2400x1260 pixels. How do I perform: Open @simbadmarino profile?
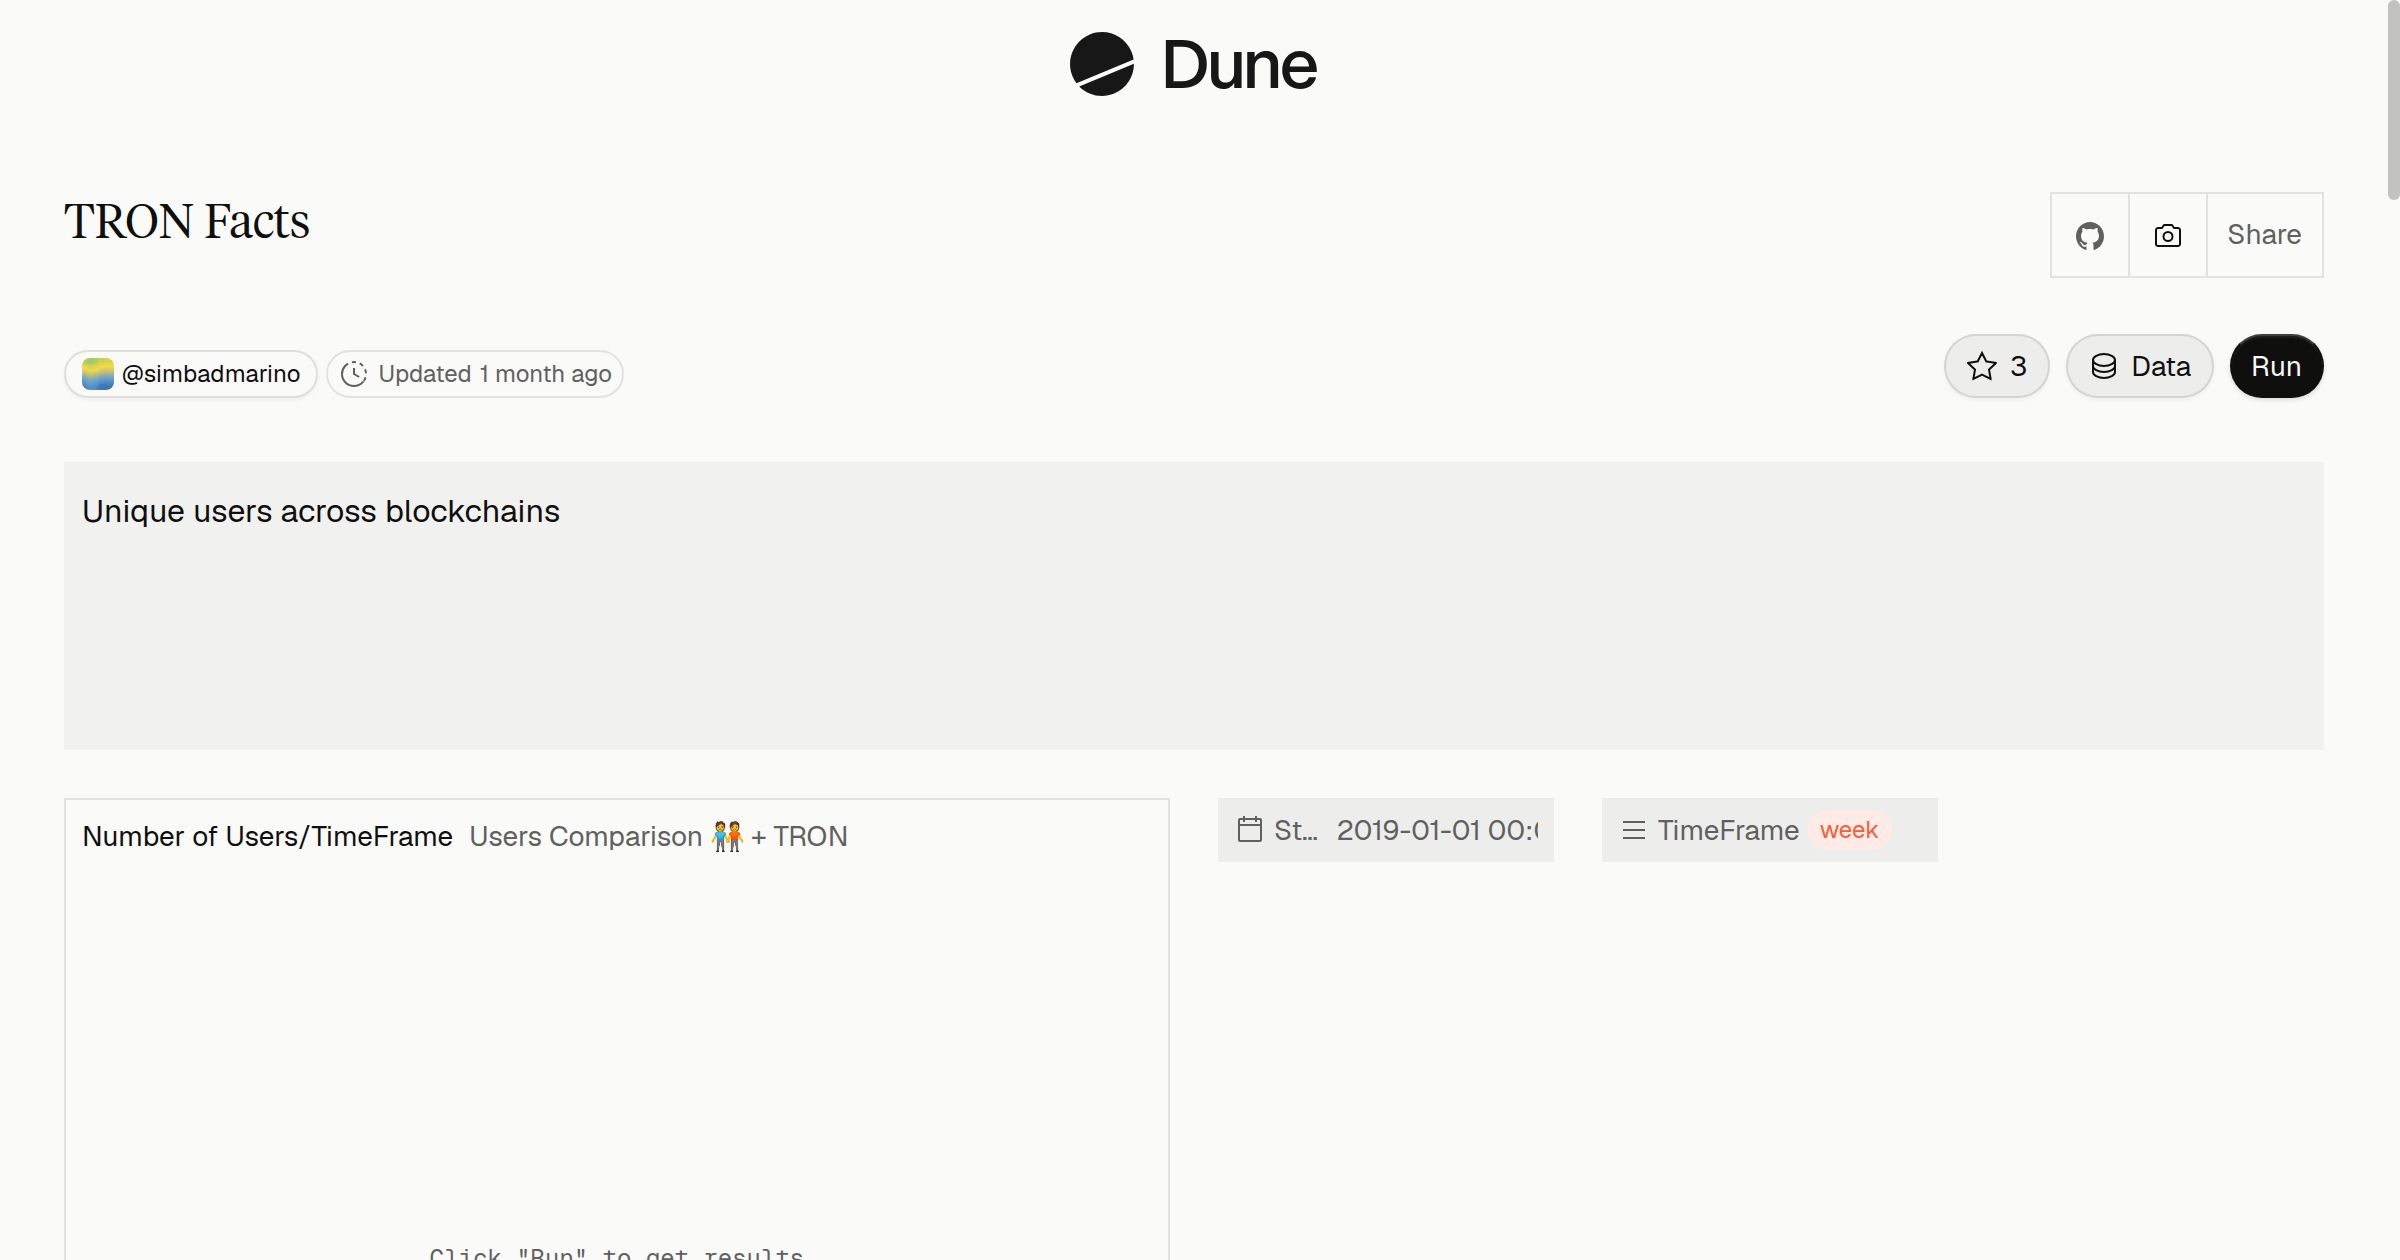[191, 374]
